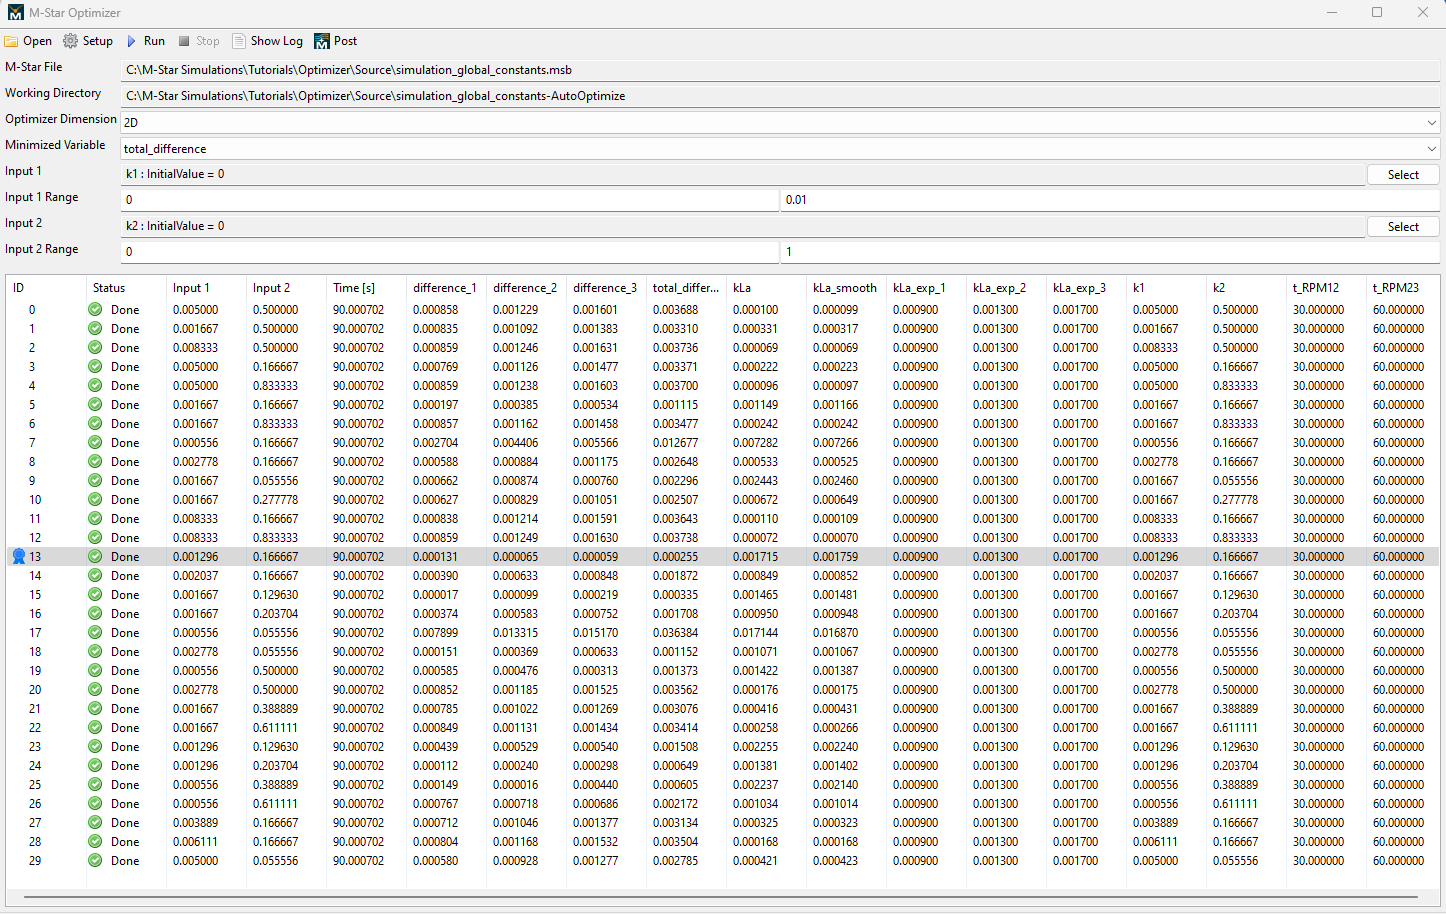Screen dimensions: 1446x914
Task: Sort by the Input 1 column header
Action: click(x=206, y=288)
